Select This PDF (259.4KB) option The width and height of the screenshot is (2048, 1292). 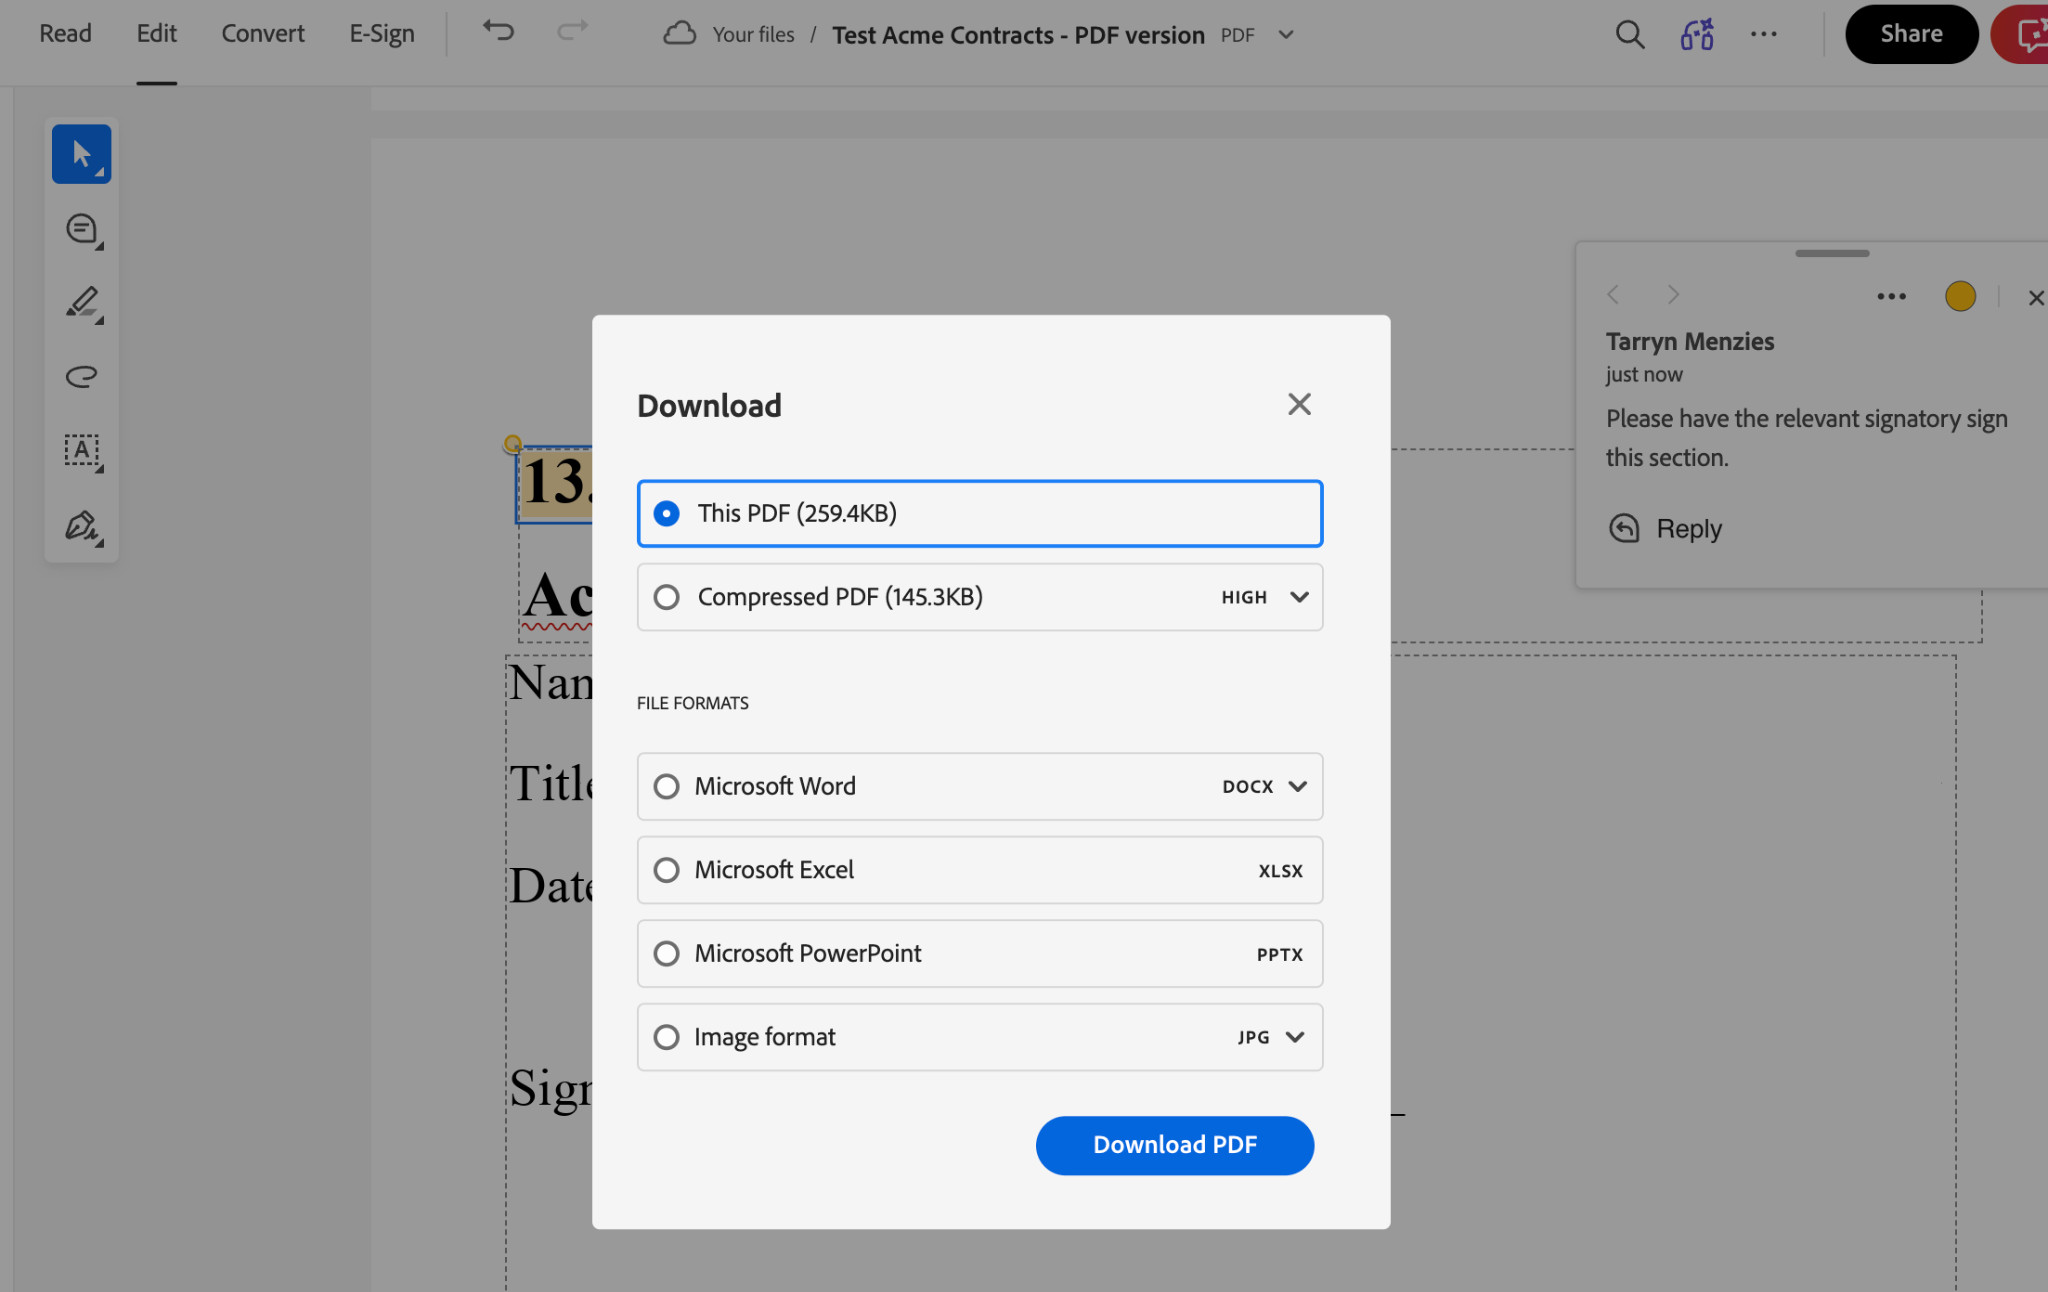(x=980, y=513)
